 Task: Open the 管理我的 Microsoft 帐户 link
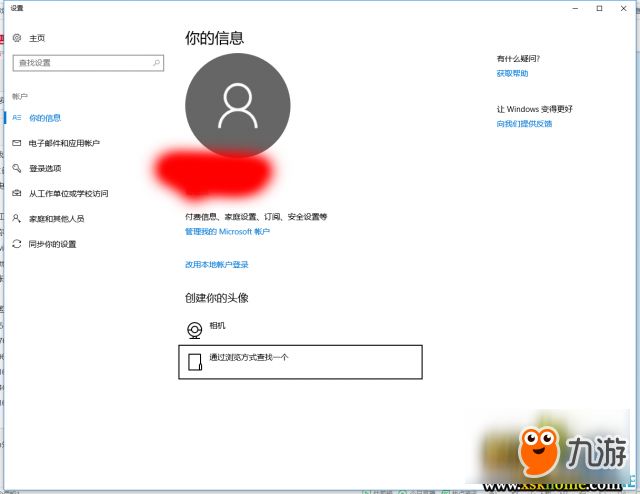[x=227, y=231]
